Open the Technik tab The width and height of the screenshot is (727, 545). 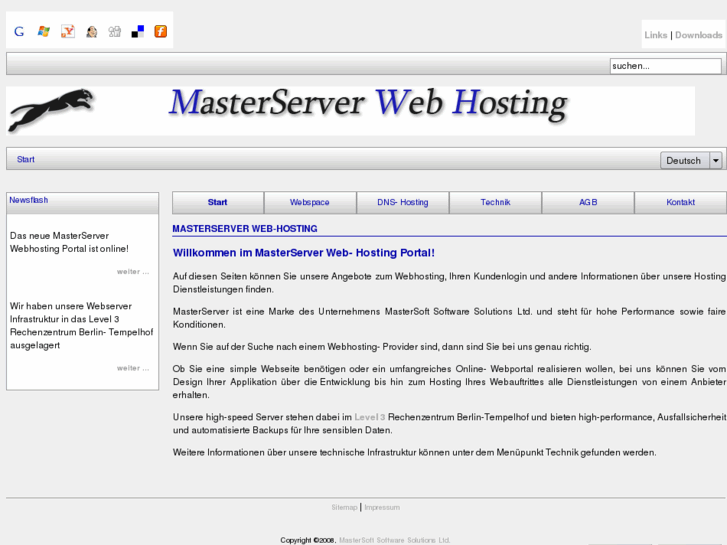point(495,202)
